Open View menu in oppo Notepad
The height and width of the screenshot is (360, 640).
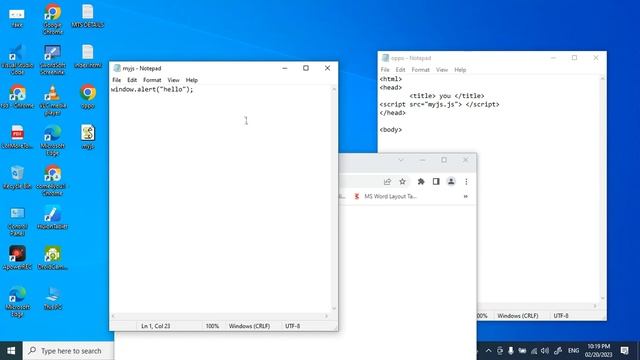442,70
